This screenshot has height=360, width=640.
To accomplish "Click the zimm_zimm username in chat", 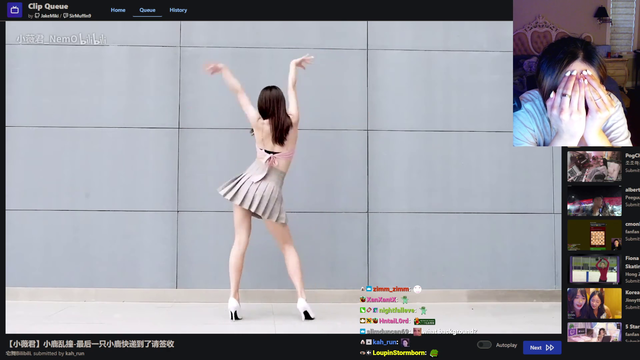I will (390, 289).
